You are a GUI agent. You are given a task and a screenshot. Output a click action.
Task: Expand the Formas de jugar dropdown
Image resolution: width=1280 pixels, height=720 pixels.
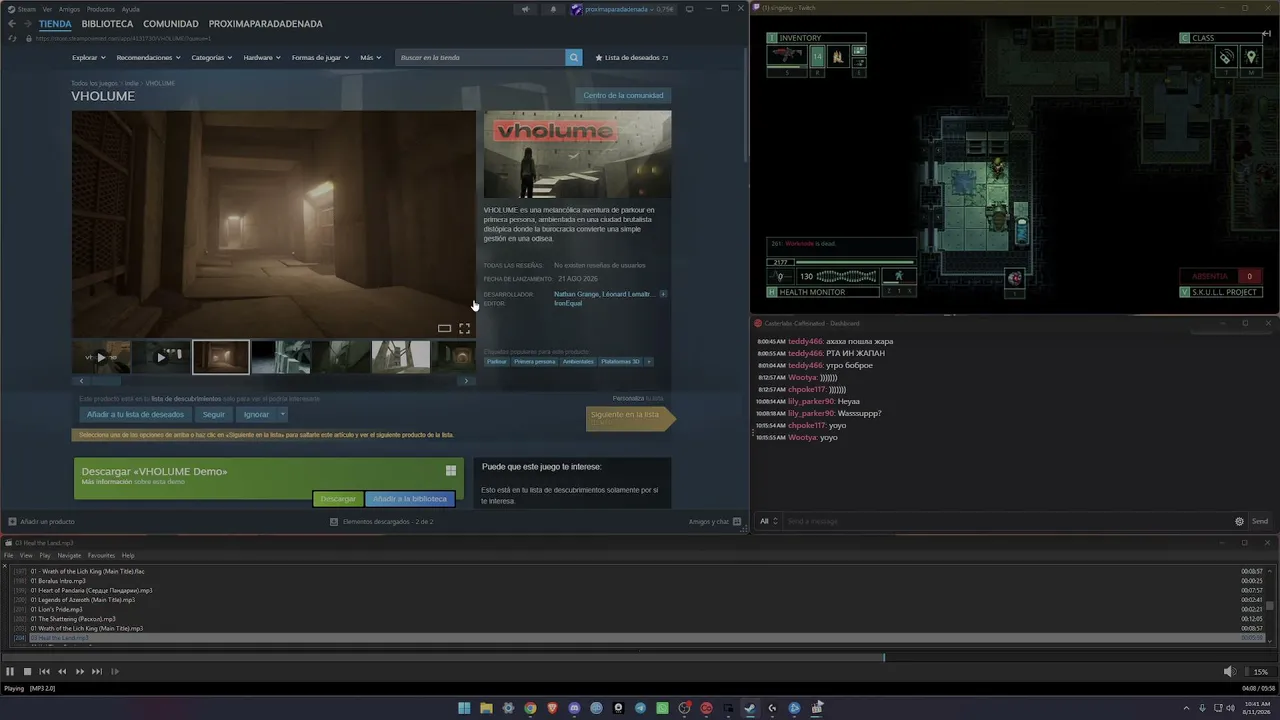click(x=320, y=57)
